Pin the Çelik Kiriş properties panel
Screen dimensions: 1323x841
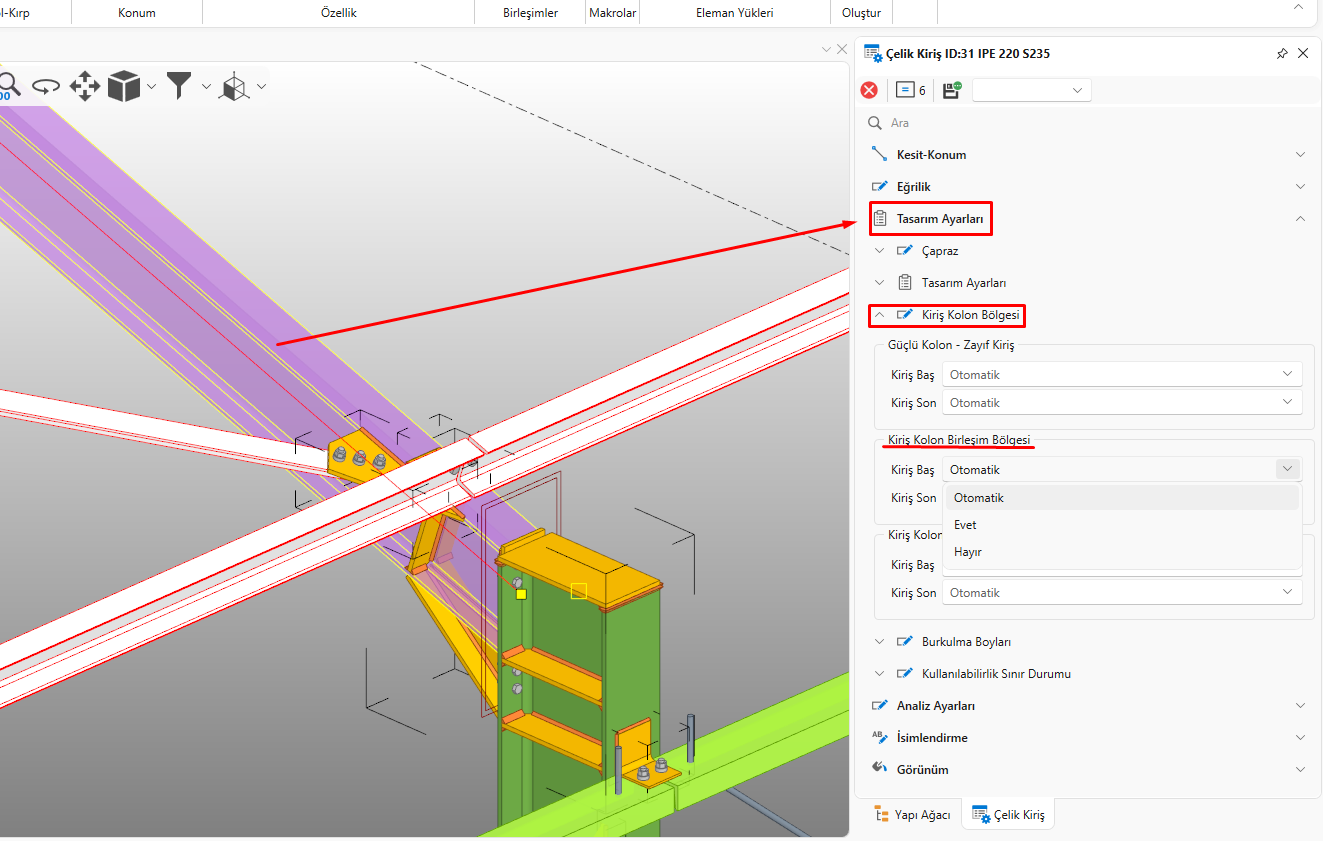click(1282, 54)
